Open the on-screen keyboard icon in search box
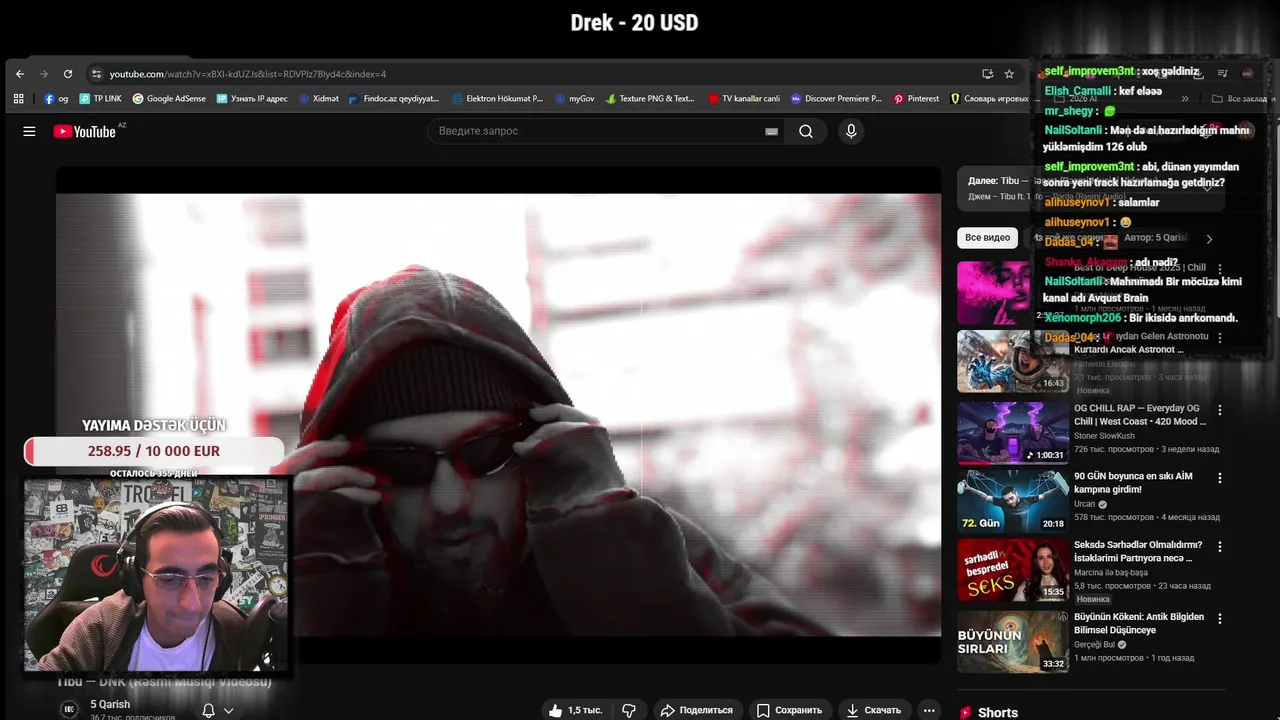The height and width of the screenshot is (720, 1280). click(771, 131)
